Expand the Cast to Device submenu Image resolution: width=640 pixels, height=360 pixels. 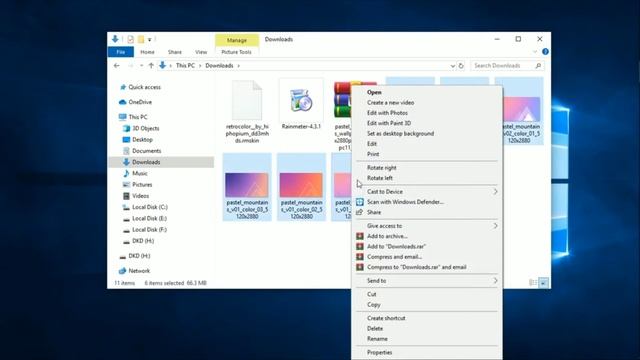[x=496, y=192]
